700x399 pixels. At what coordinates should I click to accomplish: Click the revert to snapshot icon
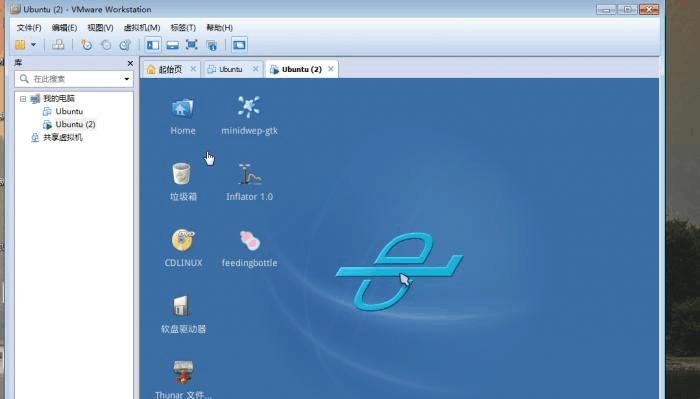pyautogui.click(x=106, y=45)
